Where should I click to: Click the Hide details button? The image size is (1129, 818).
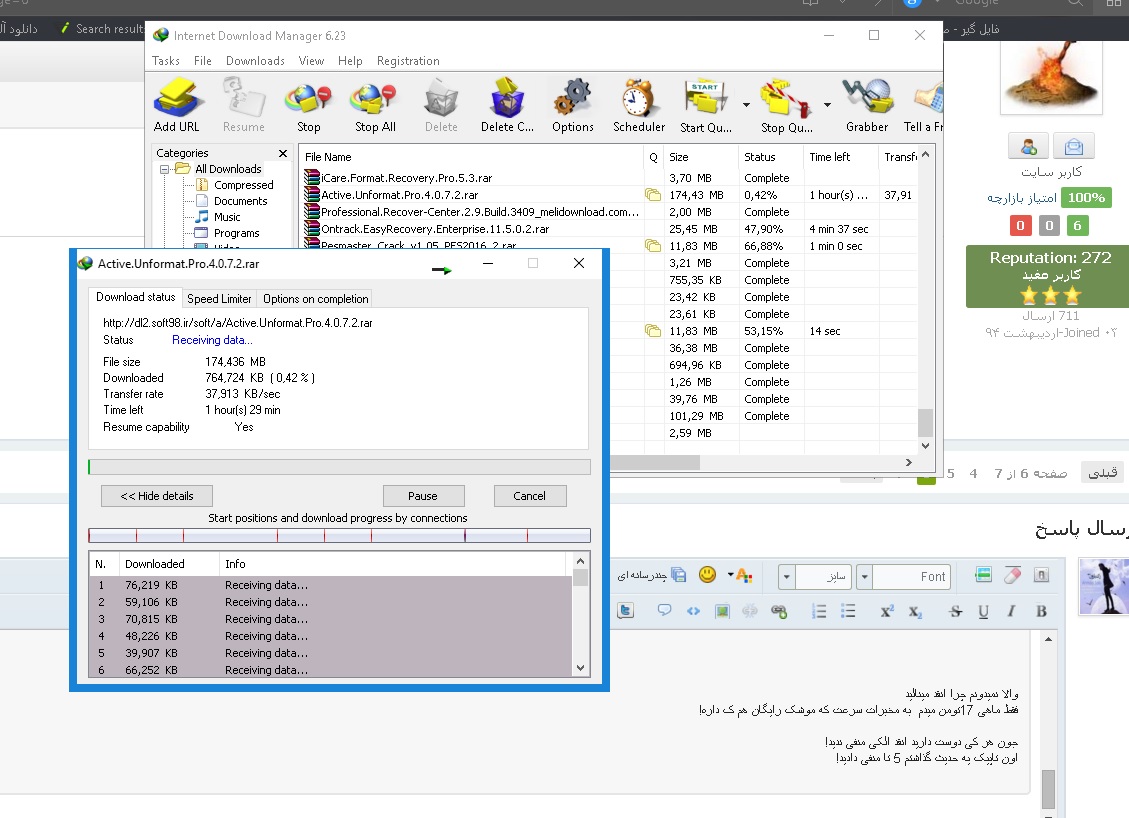pyautogui.click(x=157, y=496)
